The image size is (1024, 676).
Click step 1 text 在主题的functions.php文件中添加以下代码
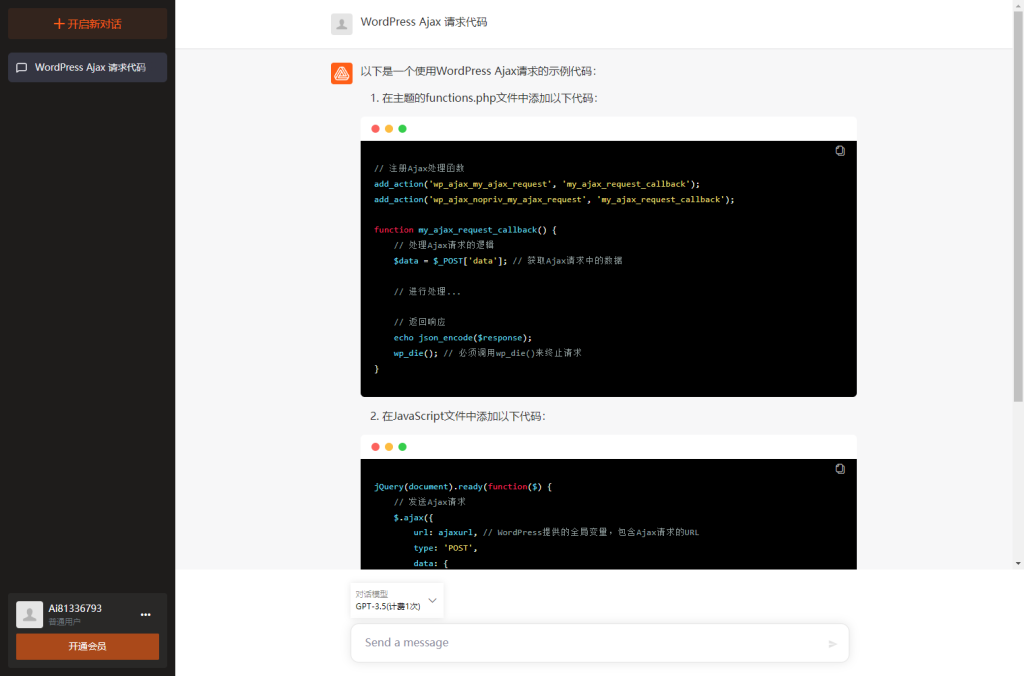tap(489, 98)
